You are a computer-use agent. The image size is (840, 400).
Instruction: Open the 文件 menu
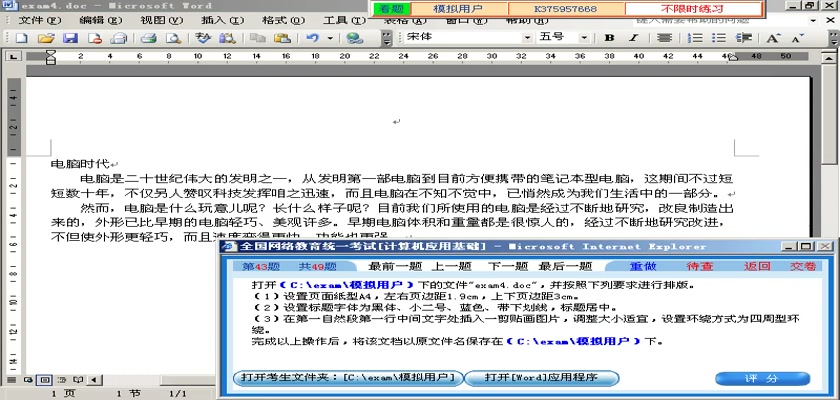tap(40, 20)
